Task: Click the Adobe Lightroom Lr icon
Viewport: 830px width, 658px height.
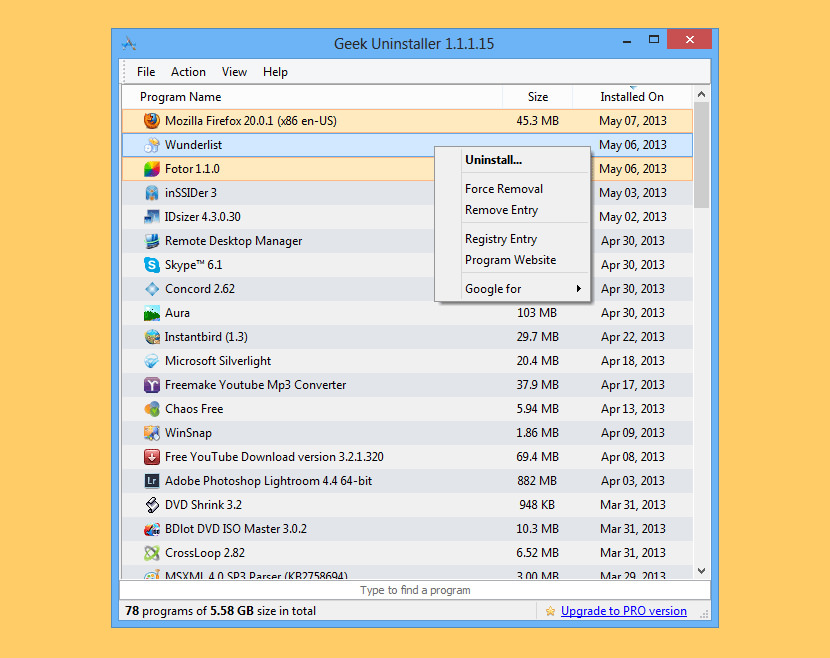Action: (152, 481)
